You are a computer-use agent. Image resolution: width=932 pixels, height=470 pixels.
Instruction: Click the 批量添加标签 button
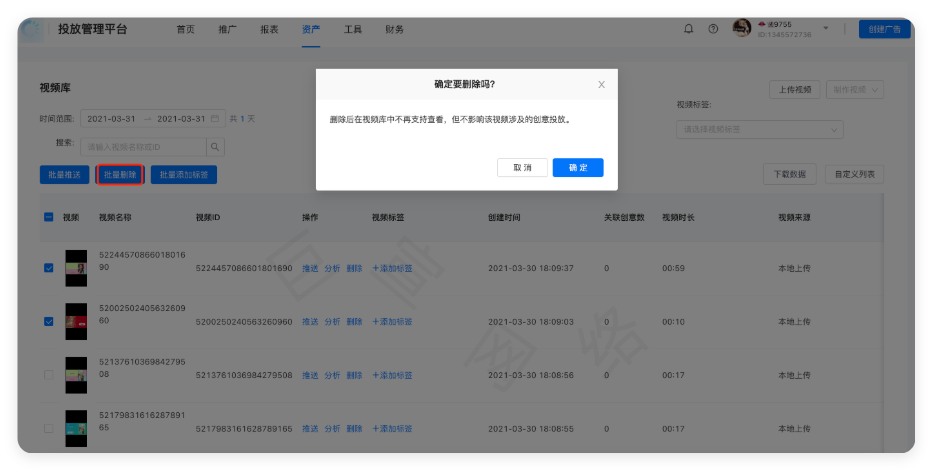[x=184, y=175]
